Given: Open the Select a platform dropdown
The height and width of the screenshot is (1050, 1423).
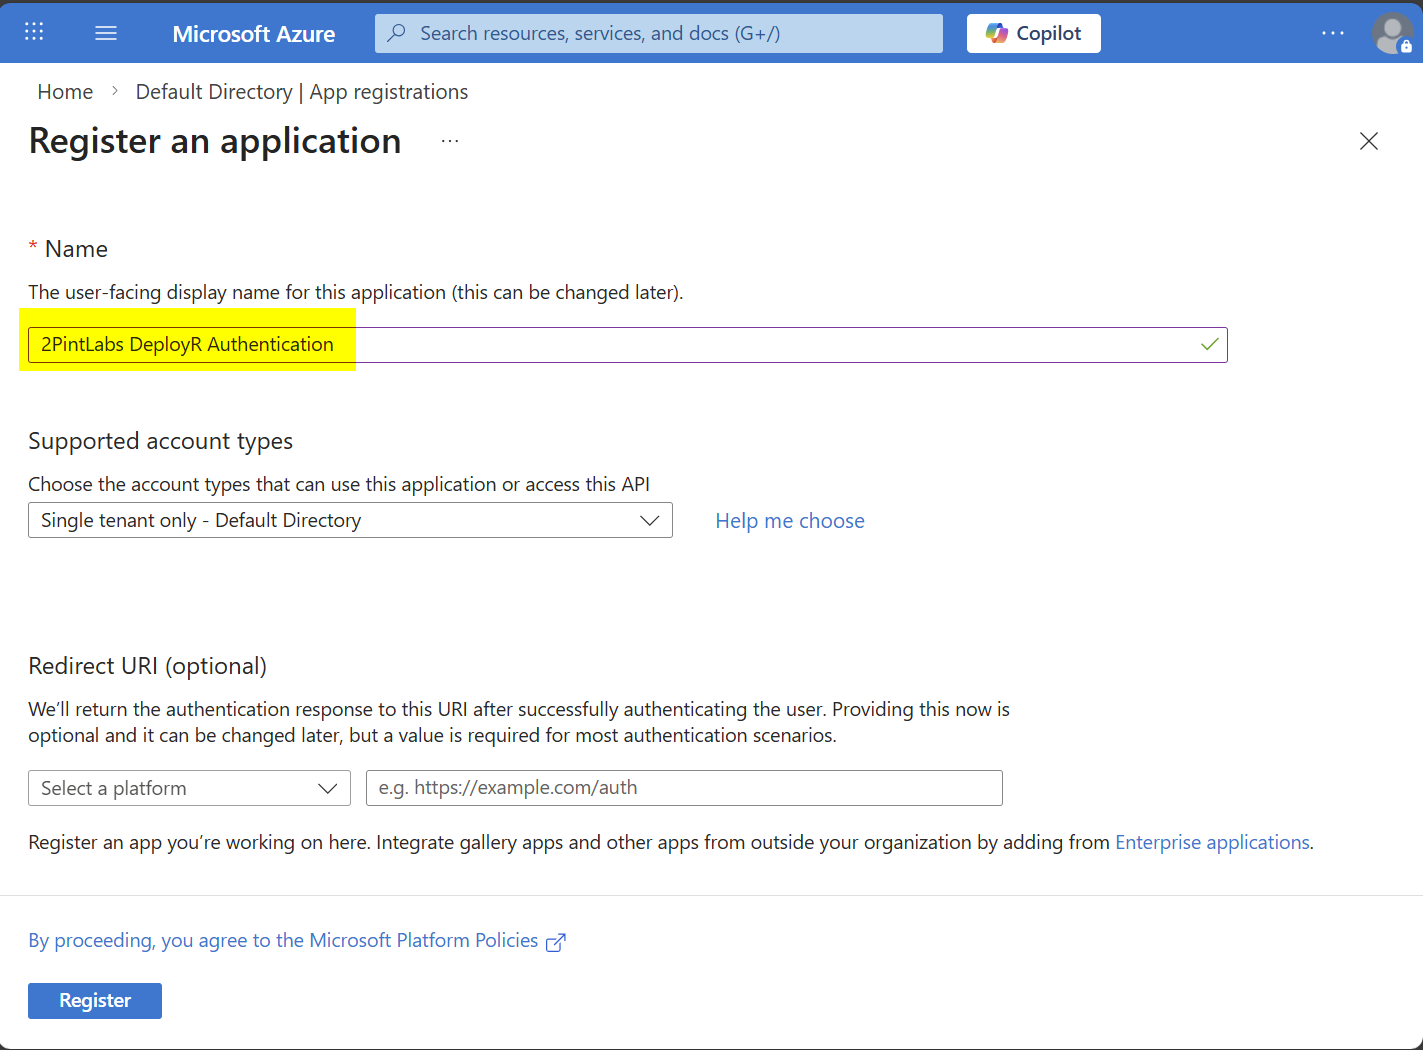Looking at the screenshot, I should 189,788.
